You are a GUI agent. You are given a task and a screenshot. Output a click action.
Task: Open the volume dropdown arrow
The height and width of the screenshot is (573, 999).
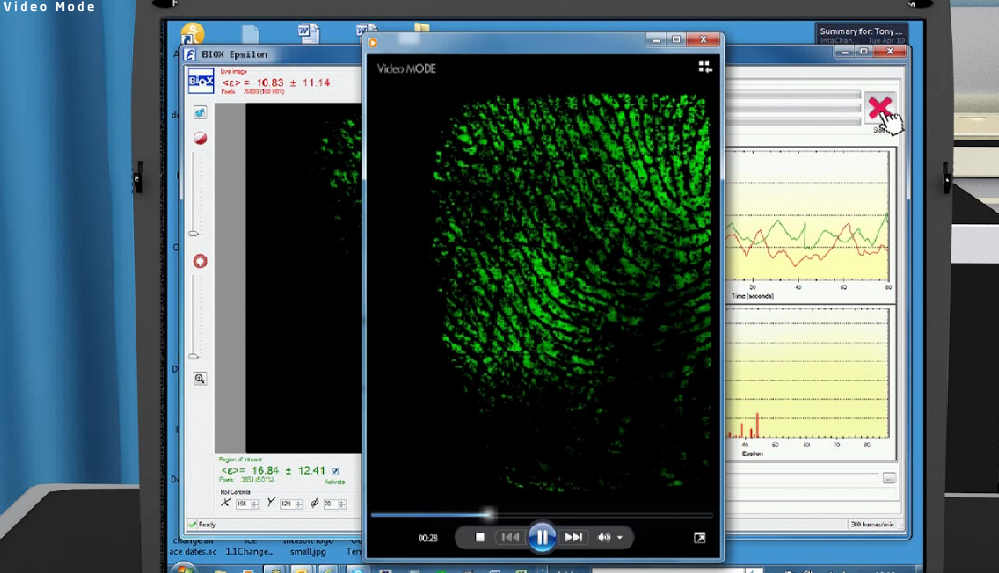click(x=620, y=538)
